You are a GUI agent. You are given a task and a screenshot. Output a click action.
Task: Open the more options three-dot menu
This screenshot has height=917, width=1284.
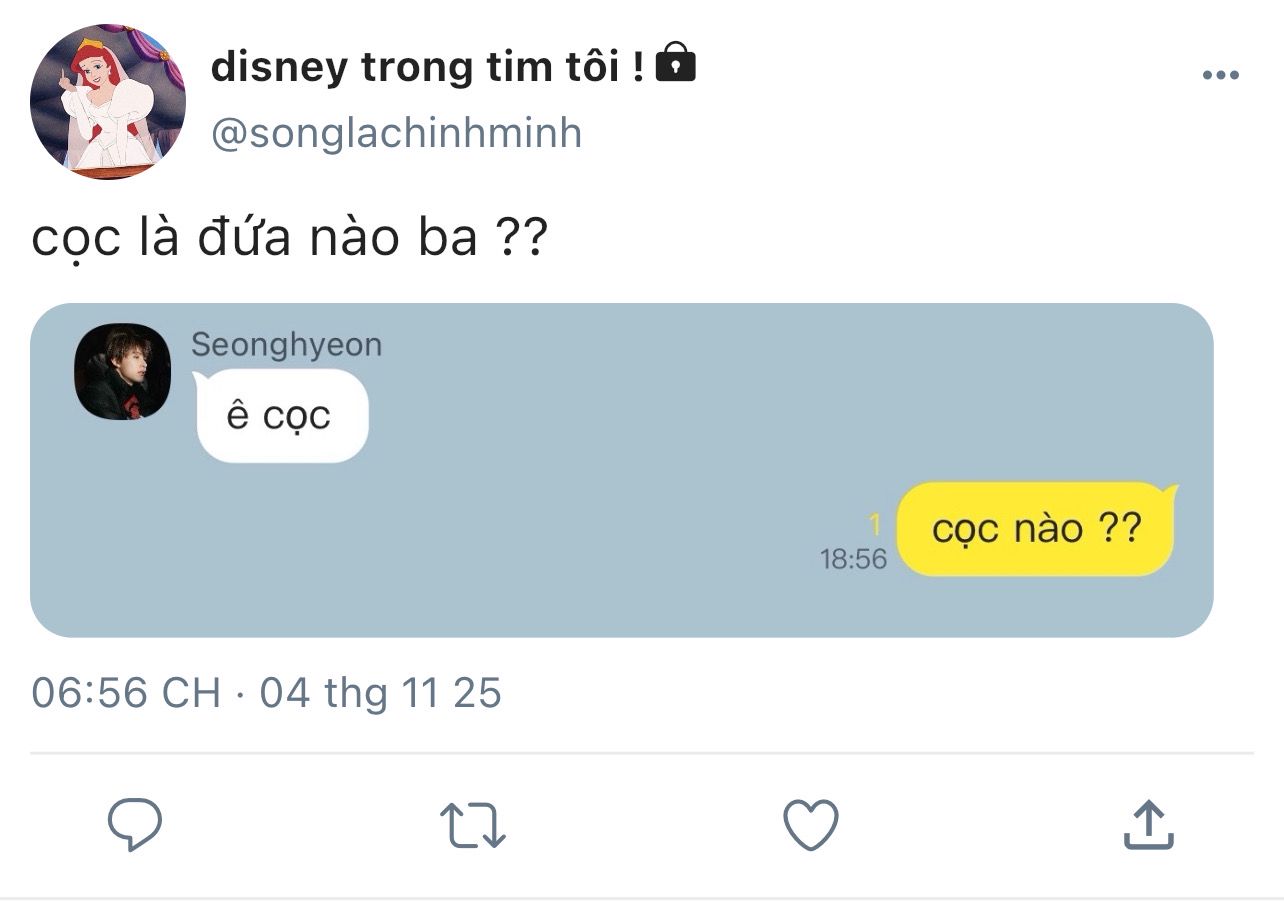[1220, 76]
